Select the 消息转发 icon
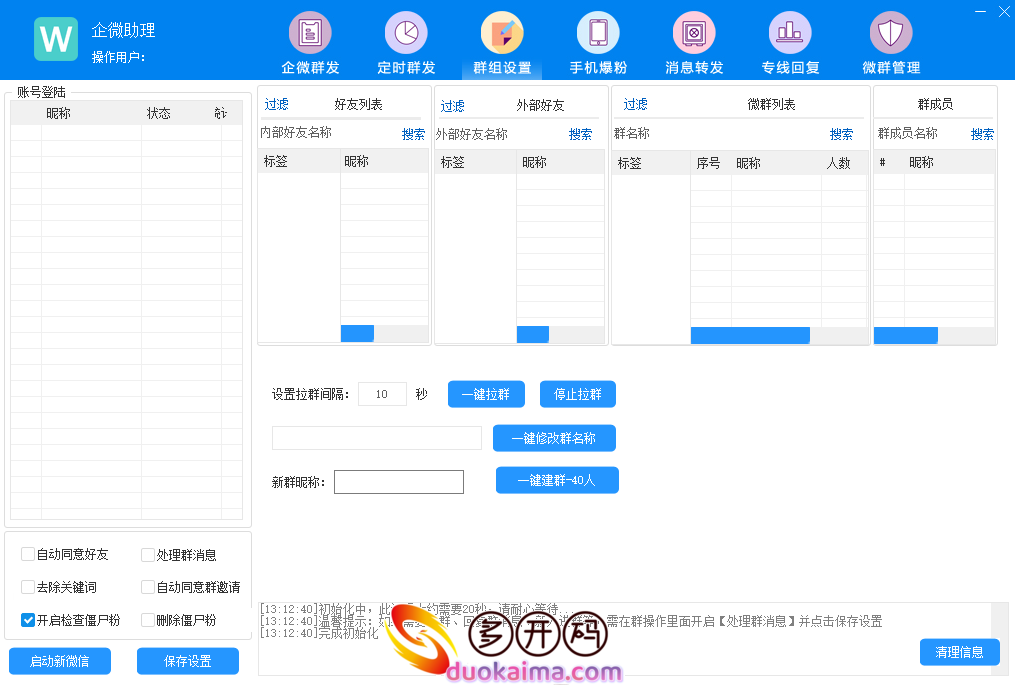1015x685 pixels. pos(694,33)
